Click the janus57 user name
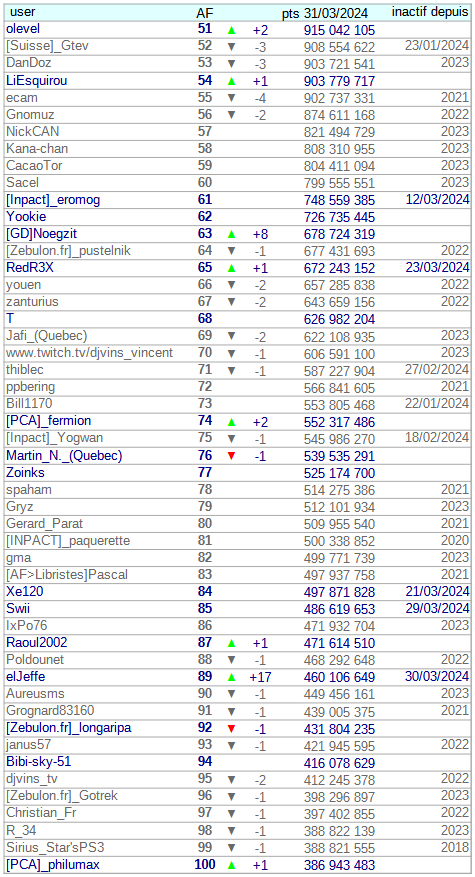The width and height of the screenshot is (475, 877). [28, 746]
